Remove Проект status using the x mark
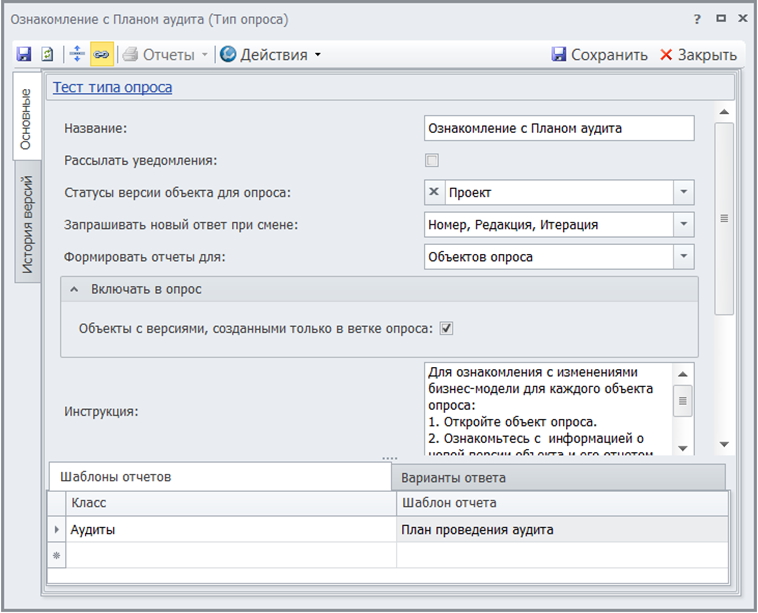This screenshot has height=613, width=758. 434,192
